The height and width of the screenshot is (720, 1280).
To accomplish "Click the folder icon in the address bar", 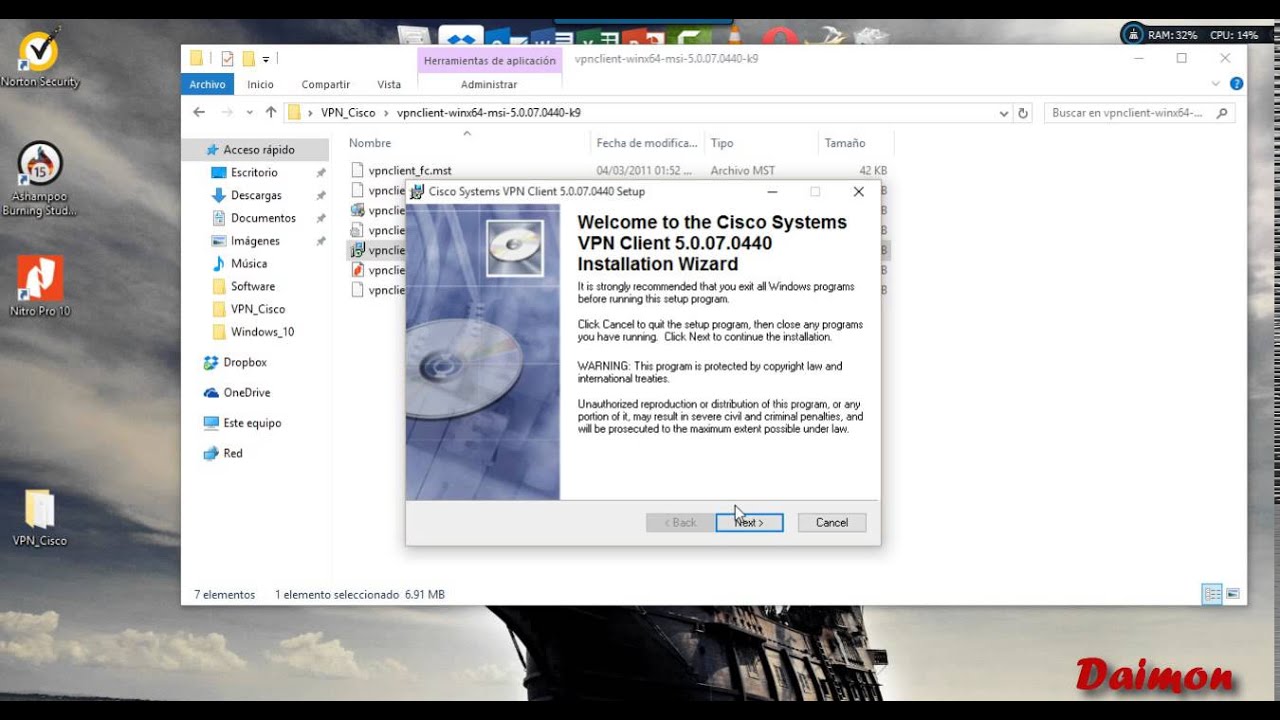I will click(x=294, y=113).
